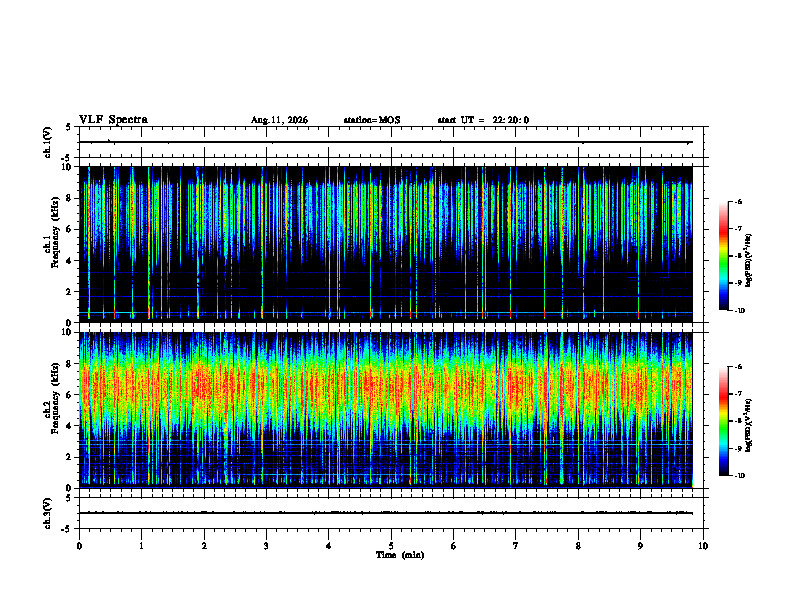Click the ch.2 colorbar log(PSD) unit label
The width and height of the screenshot is (792, 612).
(x=749, y=425)
